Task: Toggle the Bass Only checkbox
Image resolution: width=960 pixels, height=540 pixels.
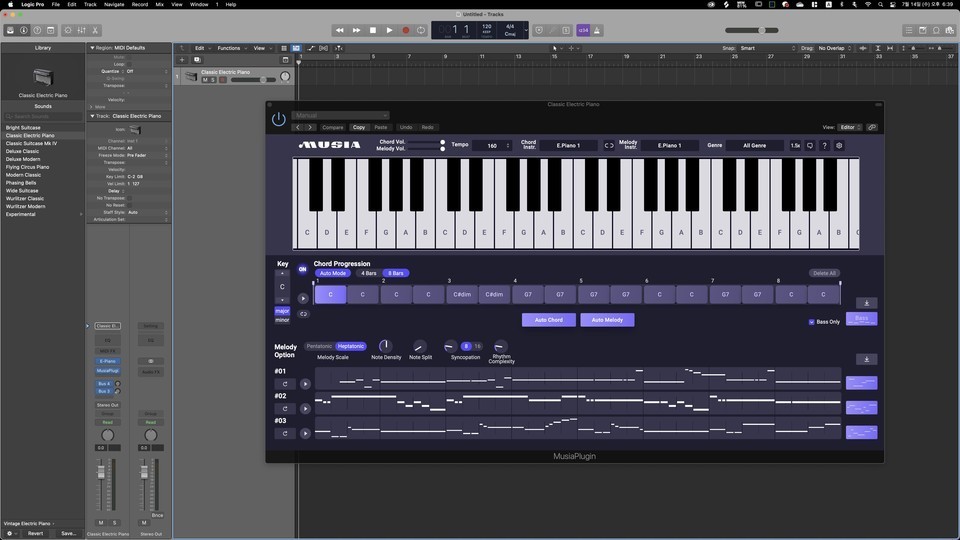Action: (811, 322)
